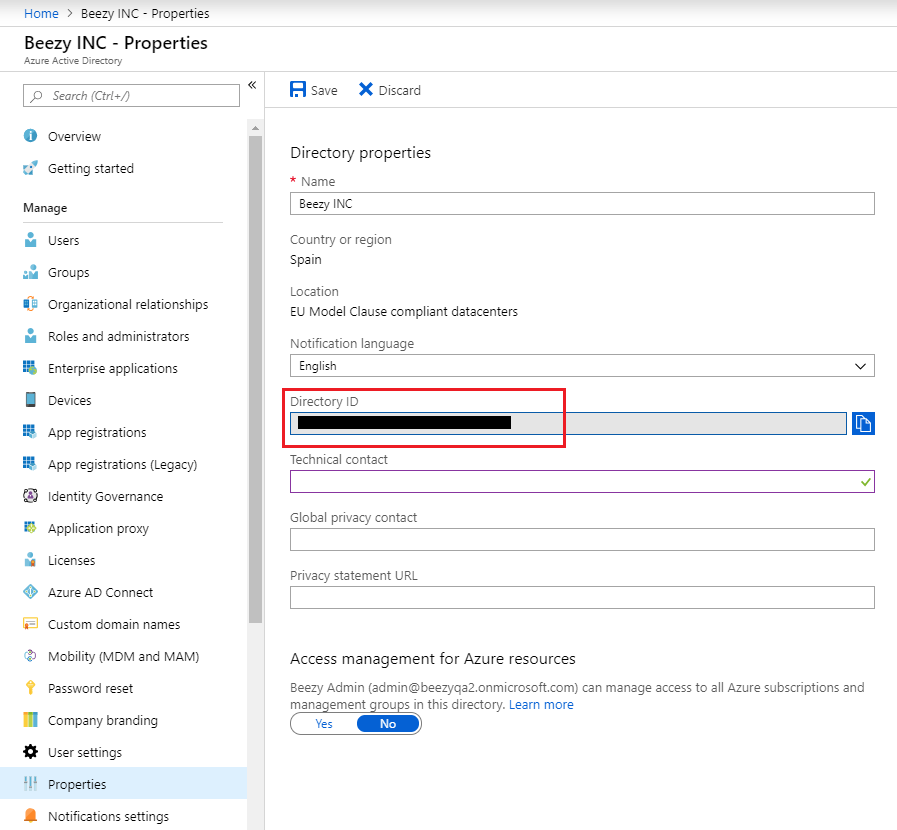The width and height of the screenshot is (897, 830).
Task: Open Overview menu item
Action: coord(74,136)
